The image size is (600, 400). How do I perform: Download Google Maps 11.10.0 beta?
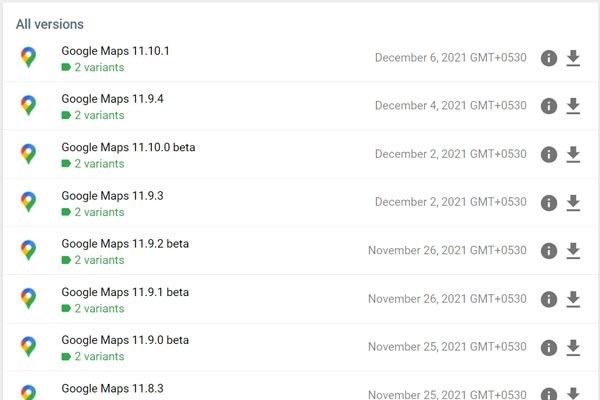coord(573,155)
